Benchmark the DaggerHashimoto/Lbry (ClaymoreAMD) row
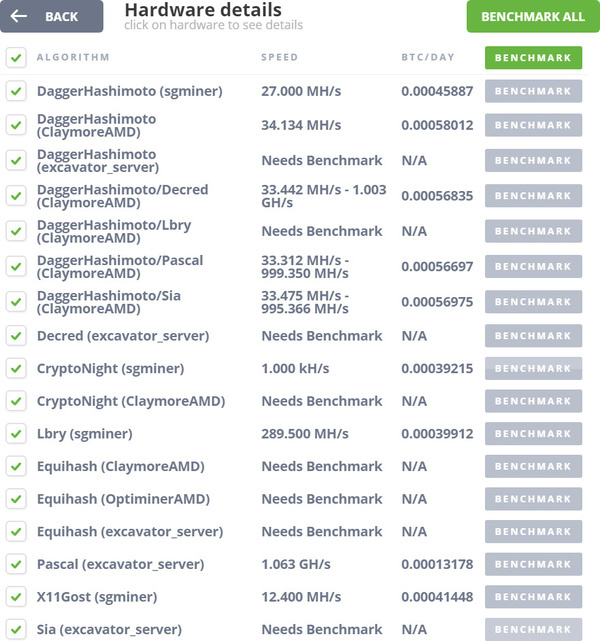The width and height of the screenshot is (600, 641). click(533, 231)
